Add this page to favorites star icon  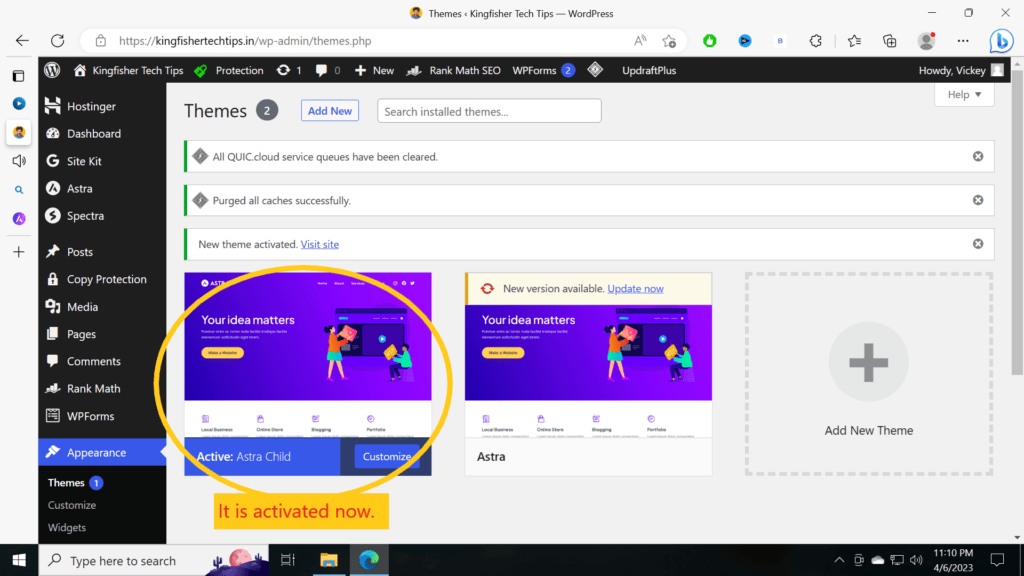click(x=669, y=40)
